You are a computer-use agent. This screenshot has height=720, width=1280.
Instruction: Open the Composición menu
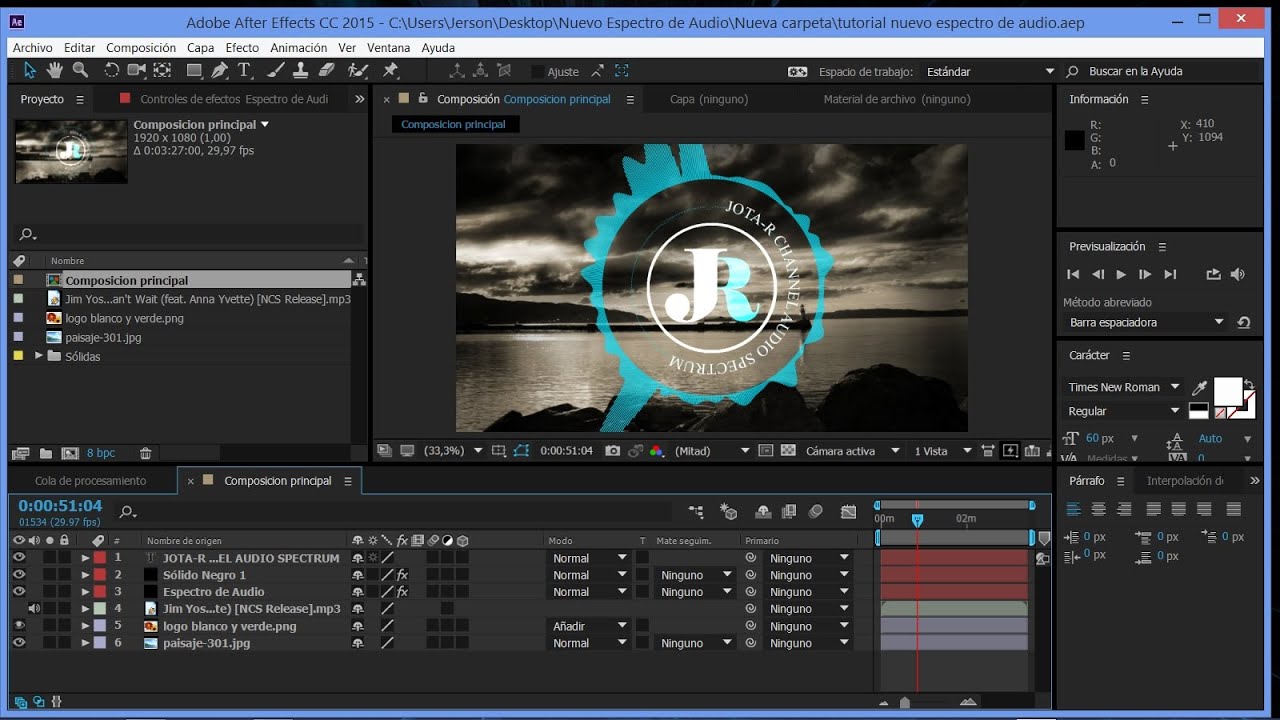[141, 47]
